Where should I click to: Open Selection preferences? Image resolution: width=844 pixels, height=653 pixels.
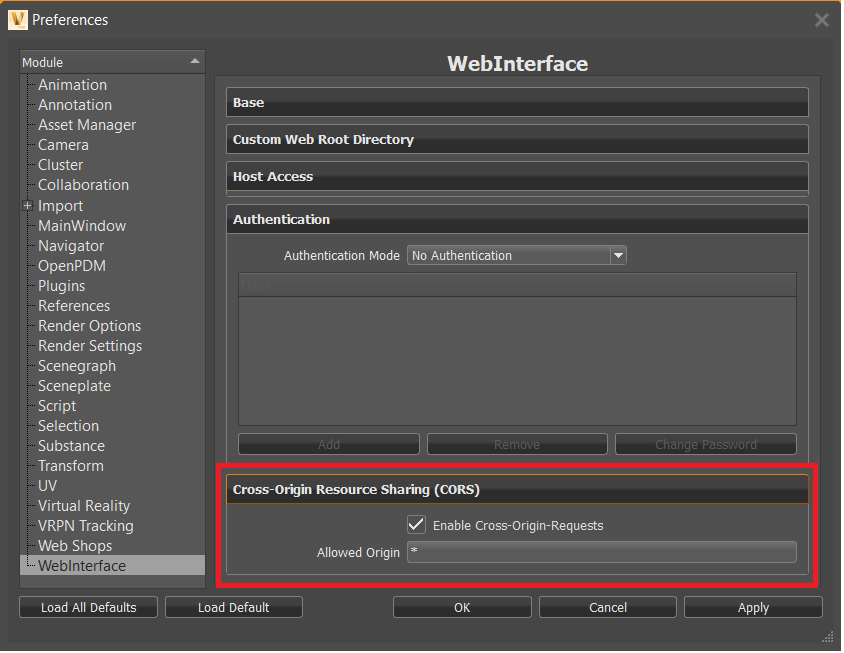coord(68,426)
